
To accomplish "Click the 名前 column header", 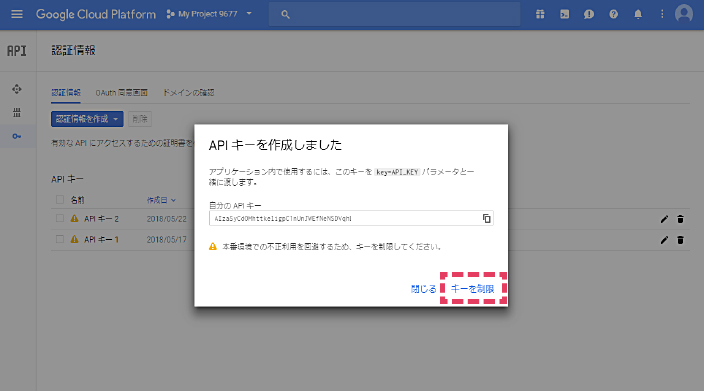I will (77, 200).
